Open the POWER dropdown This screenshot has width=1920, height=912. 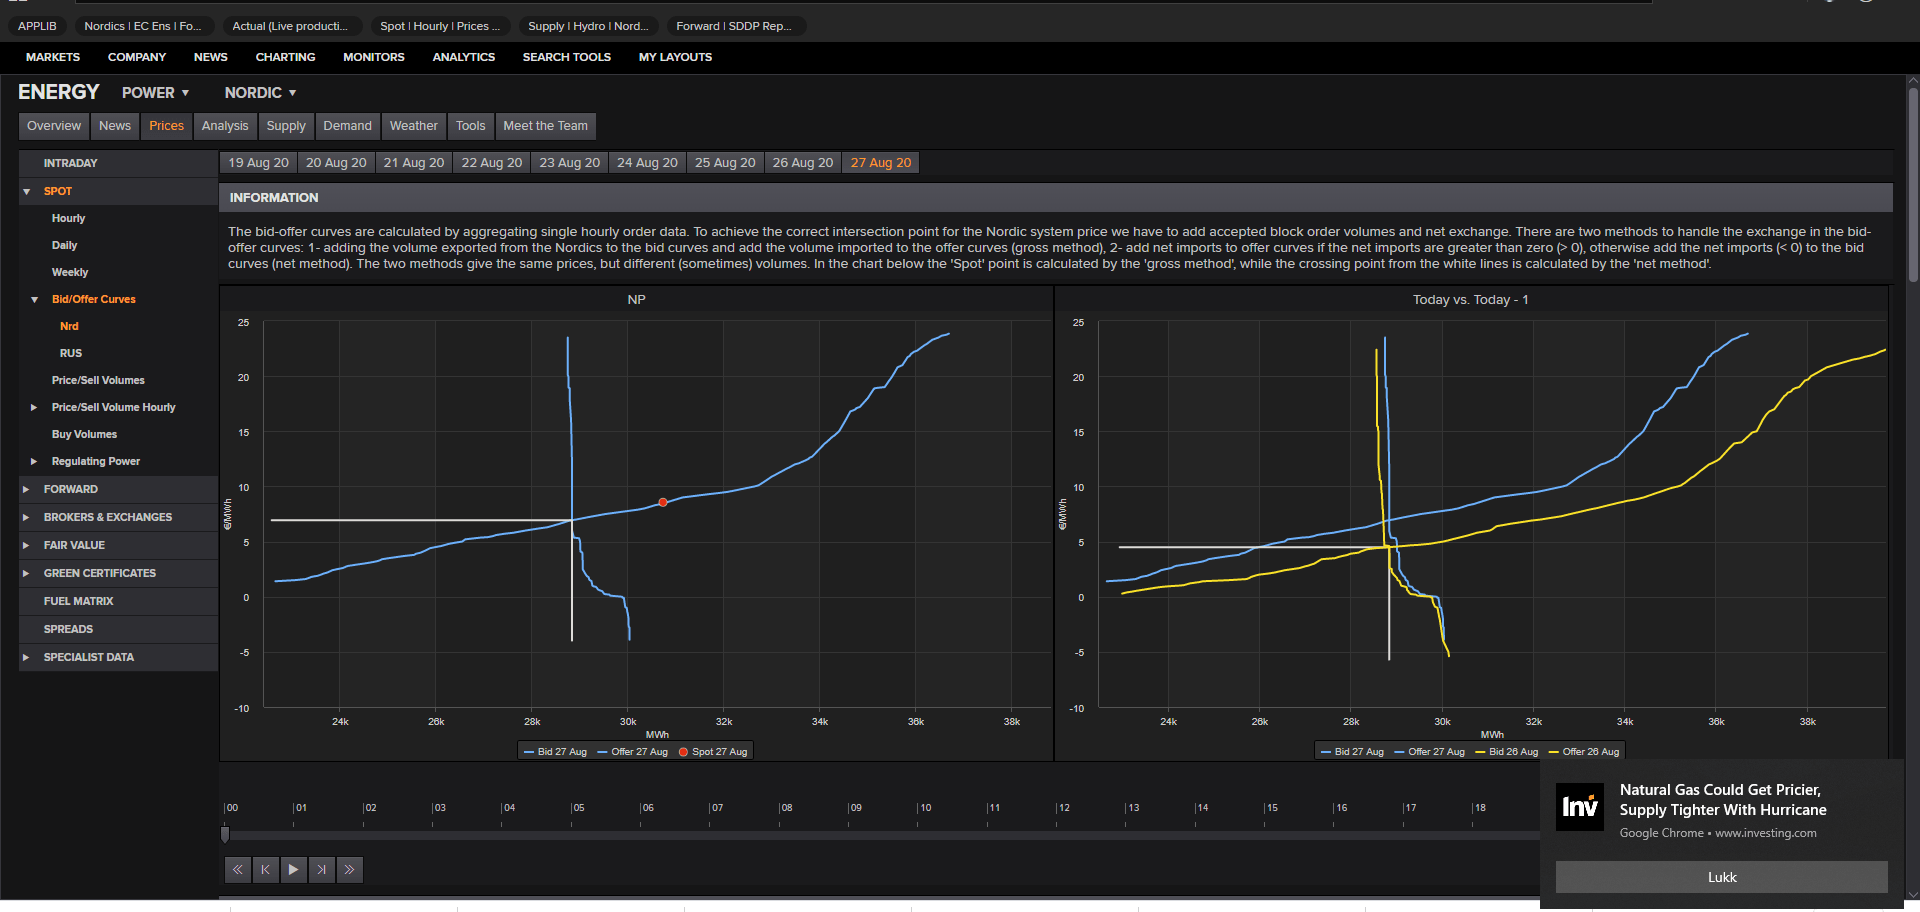[155, 93]
